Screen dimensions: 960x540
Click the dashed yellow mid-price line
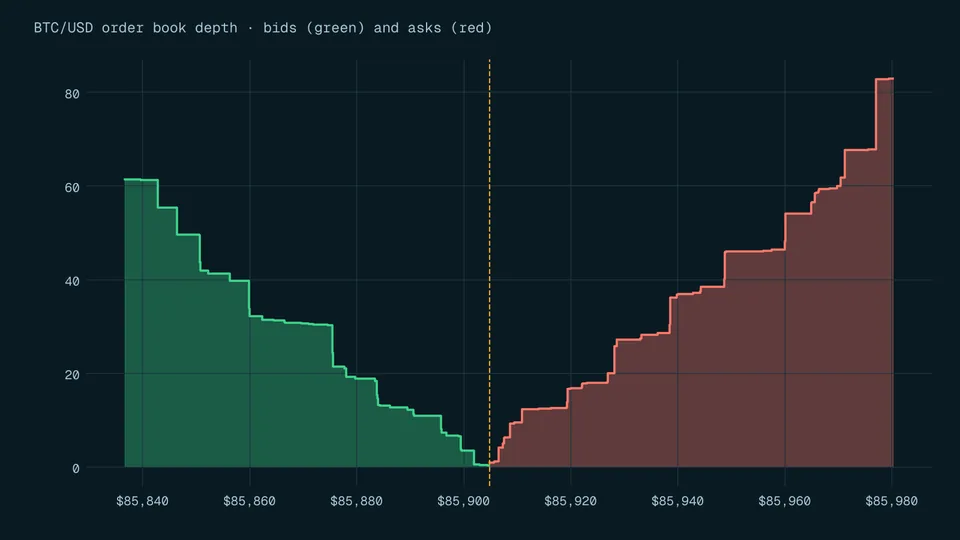[x=489, y=272]
